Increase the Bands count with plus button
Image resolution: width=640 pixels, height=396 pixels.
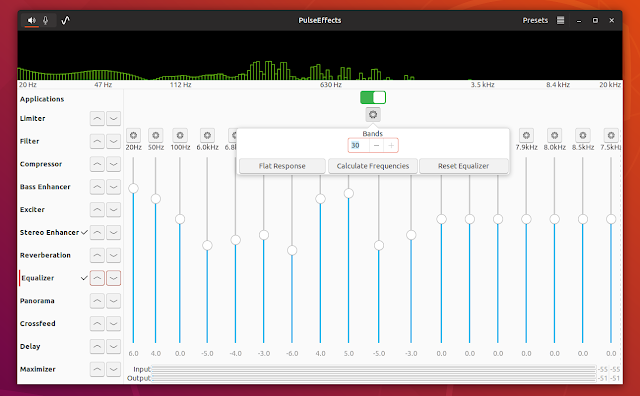(x=391, y=145)
